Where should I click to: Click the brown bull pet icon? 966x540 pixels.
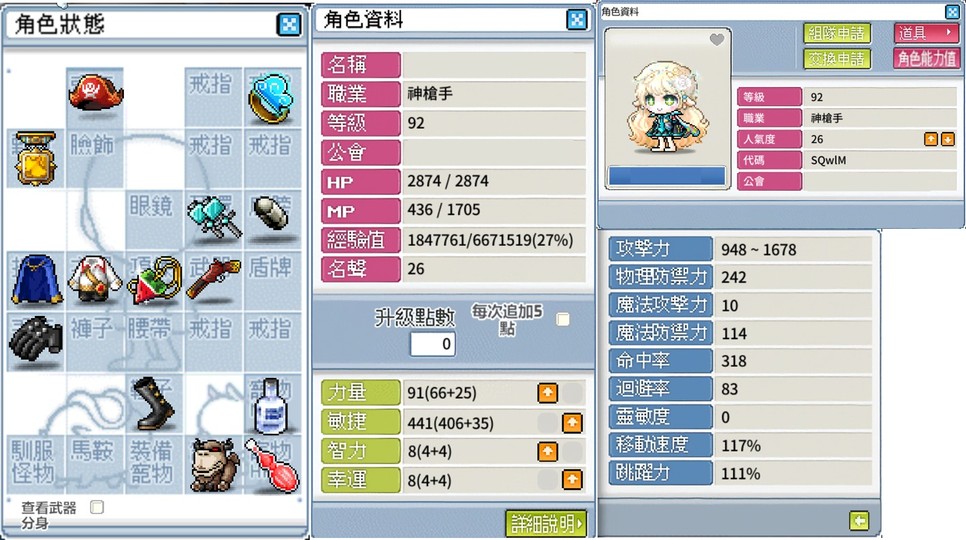point(214,465)
